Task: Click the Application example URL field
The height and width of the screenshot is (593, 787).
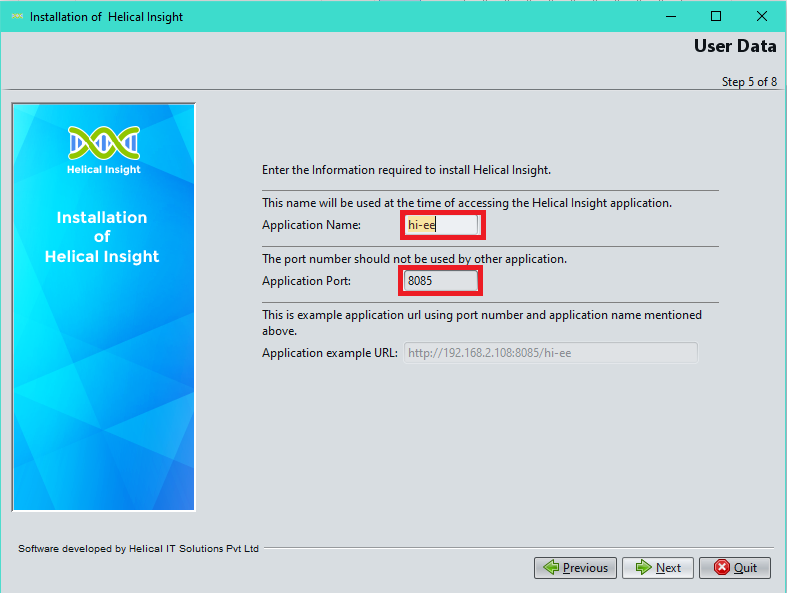Action: [x=551, y=353]
